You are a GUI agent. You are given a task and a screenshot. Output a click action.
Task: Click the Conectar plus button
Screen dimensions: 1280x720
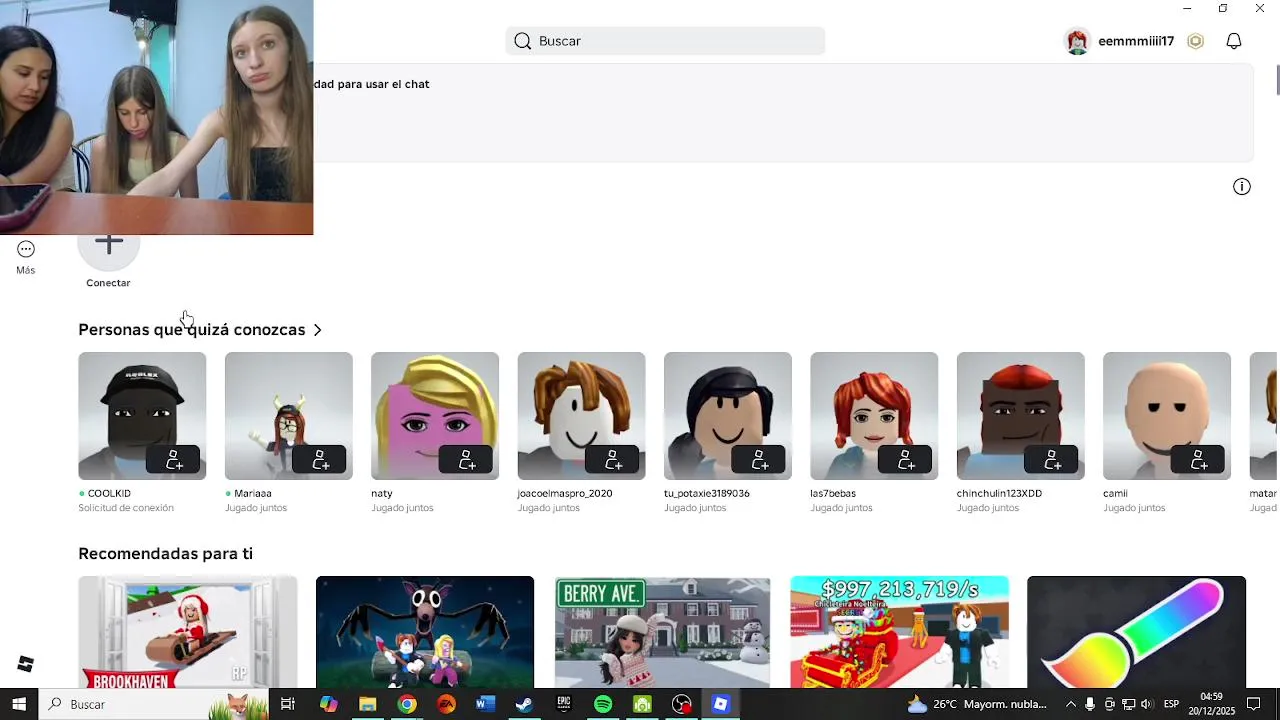pos(108,248)
